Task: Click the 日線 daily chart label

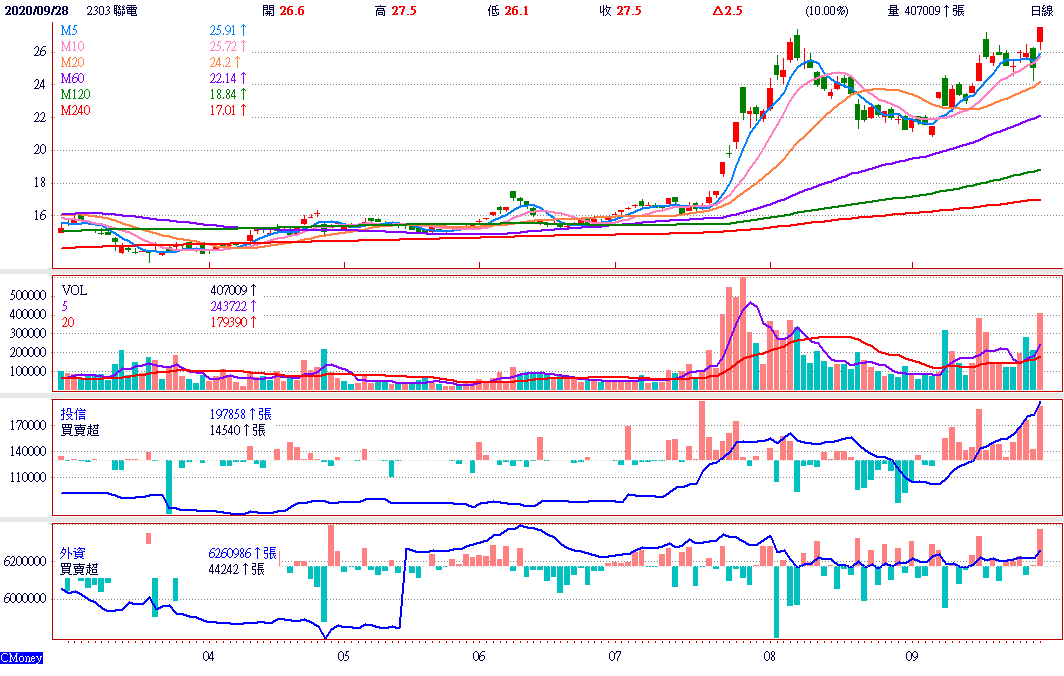Action: (1041, 10)
